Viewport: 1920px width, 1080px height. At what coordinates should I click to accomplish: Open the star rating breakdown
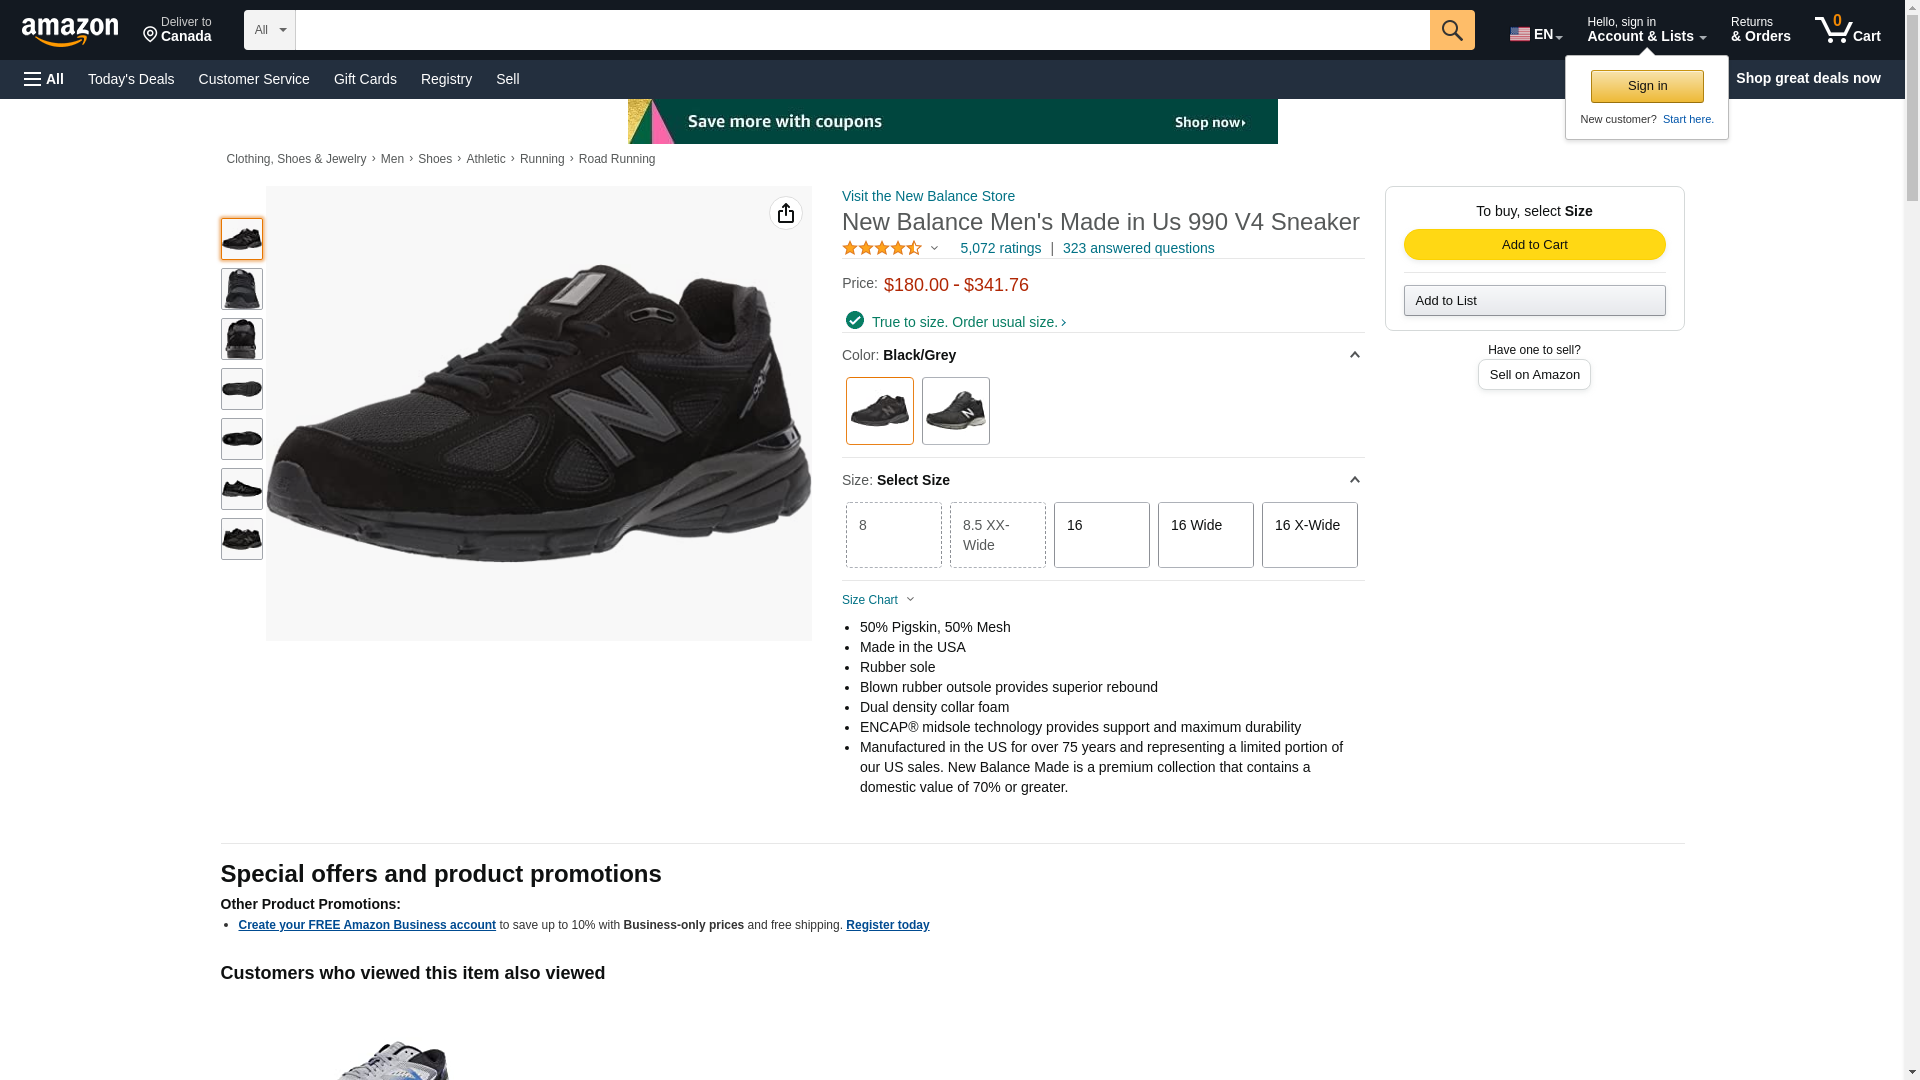(890, 248)
